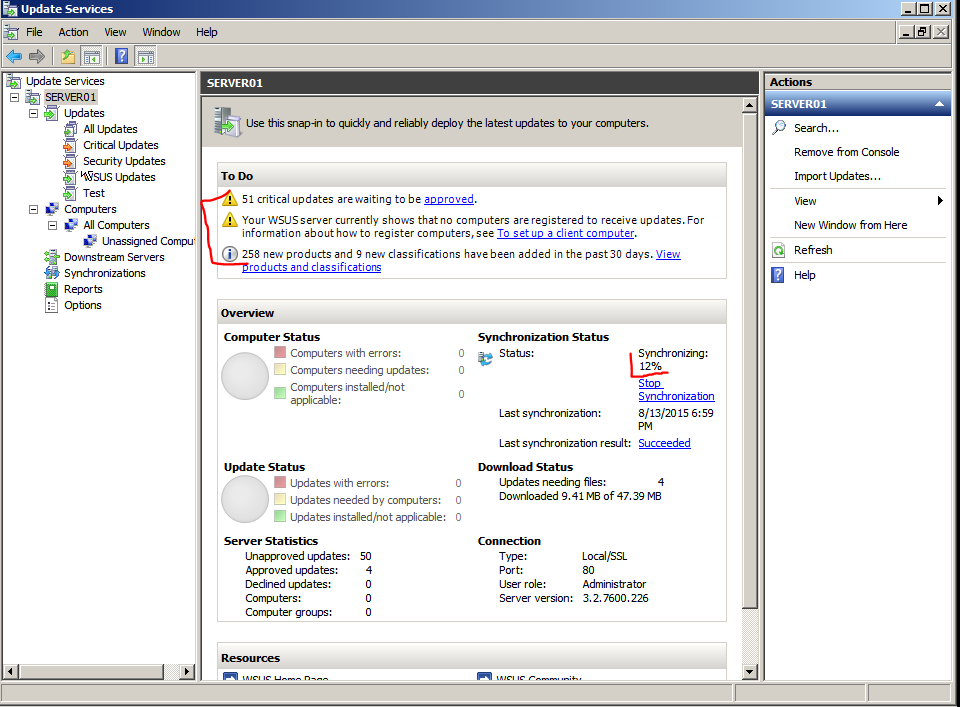Click the Updates installed/not applicable green swatch

coord(280,516)
